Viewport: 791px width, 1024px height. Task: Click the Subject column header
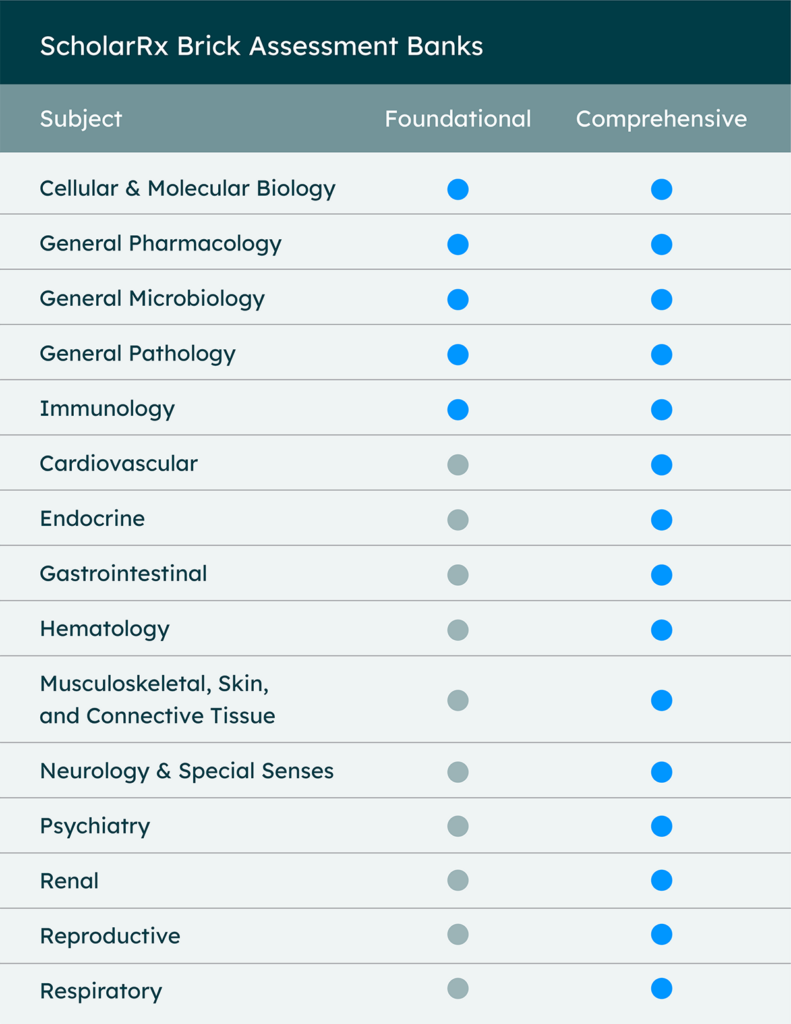click(81, 120)
